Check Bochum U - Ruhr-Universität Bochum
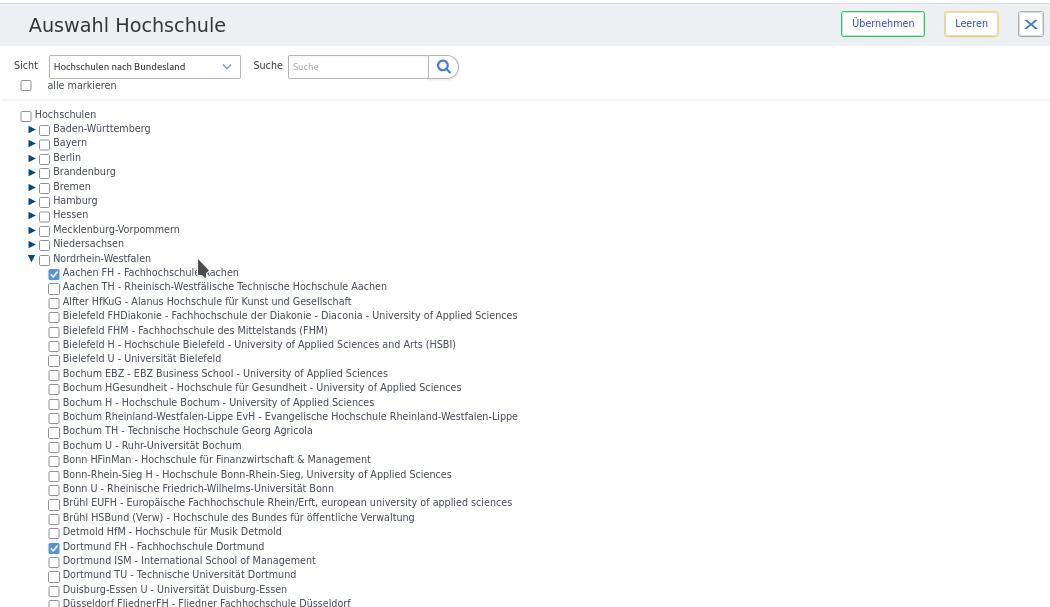 pos(54,447)
